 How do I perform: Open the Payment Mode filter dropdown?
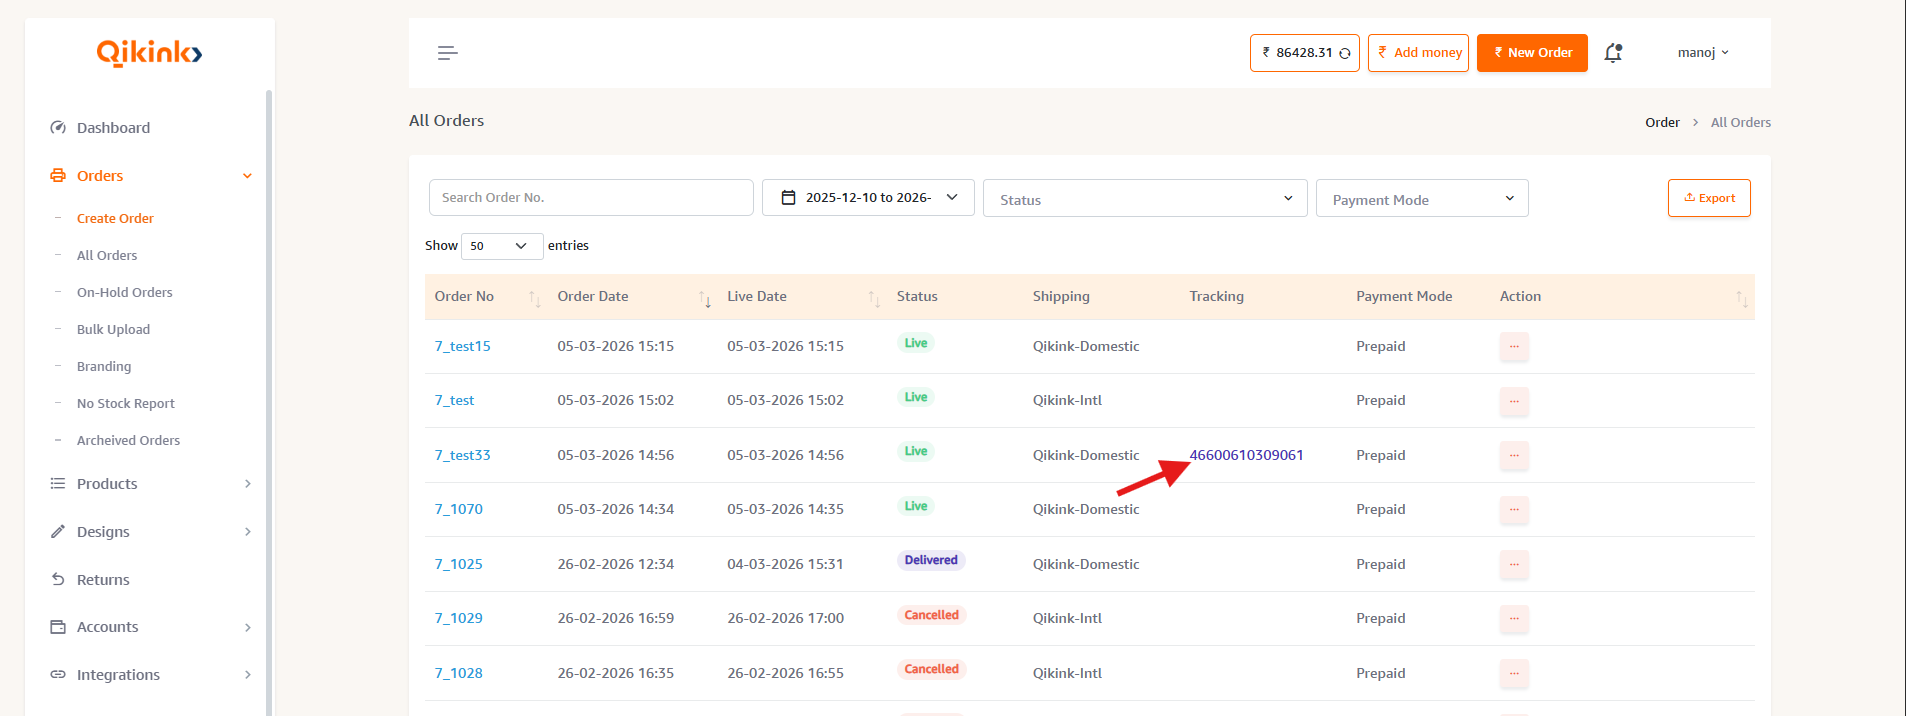pos(1421,199)
